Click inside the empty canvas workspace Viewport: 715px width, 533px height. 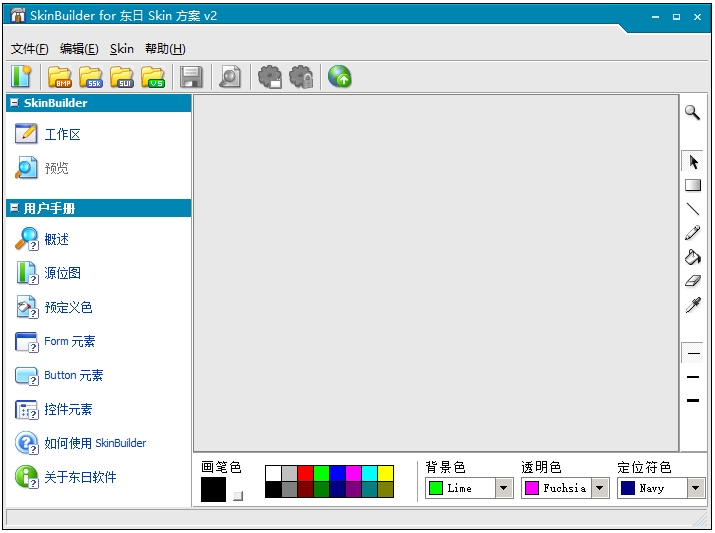[x=436, y=273]
